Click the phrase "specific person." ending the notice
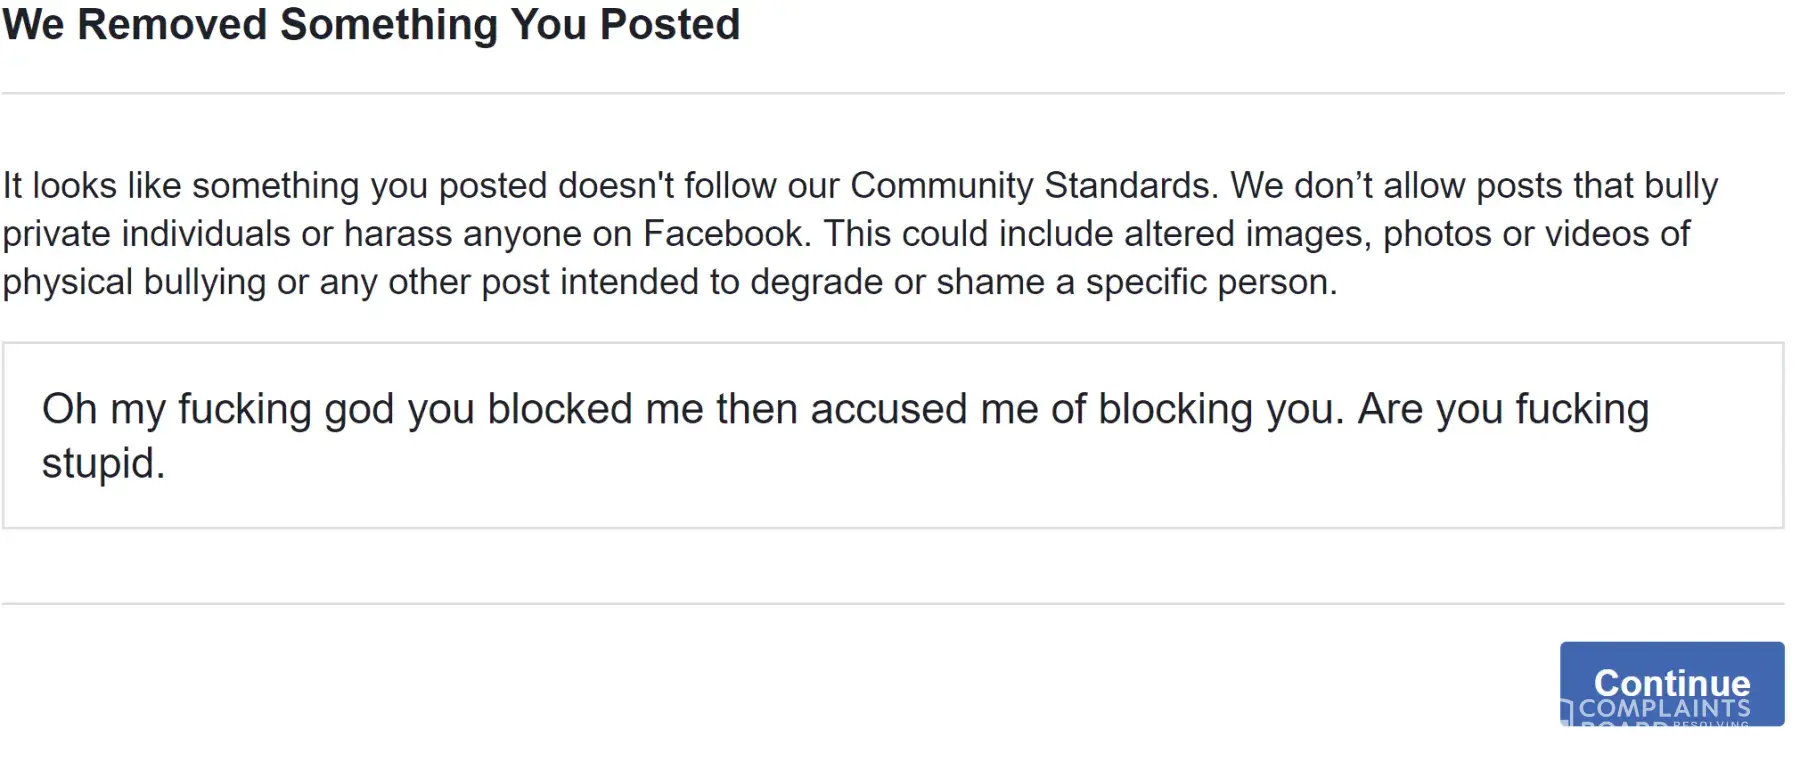This screenshot has width=1800, height=762. (x=1211, y=282)
